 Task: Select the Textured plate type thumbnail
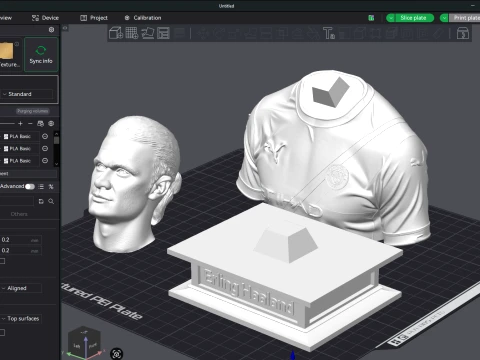[x=7, y=51]
